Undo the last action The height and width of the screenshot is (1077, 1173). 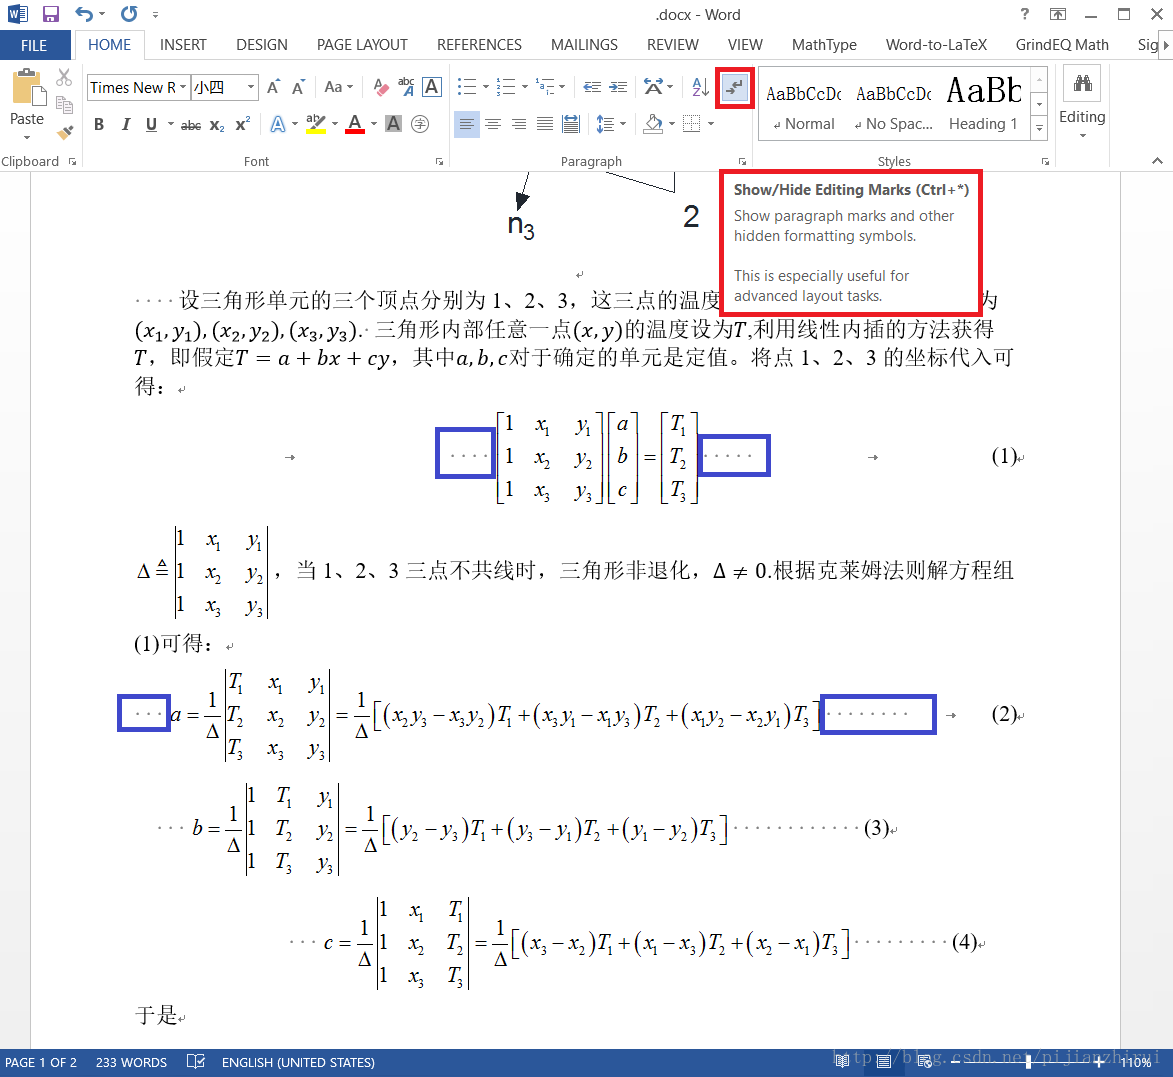coord(84,14)
